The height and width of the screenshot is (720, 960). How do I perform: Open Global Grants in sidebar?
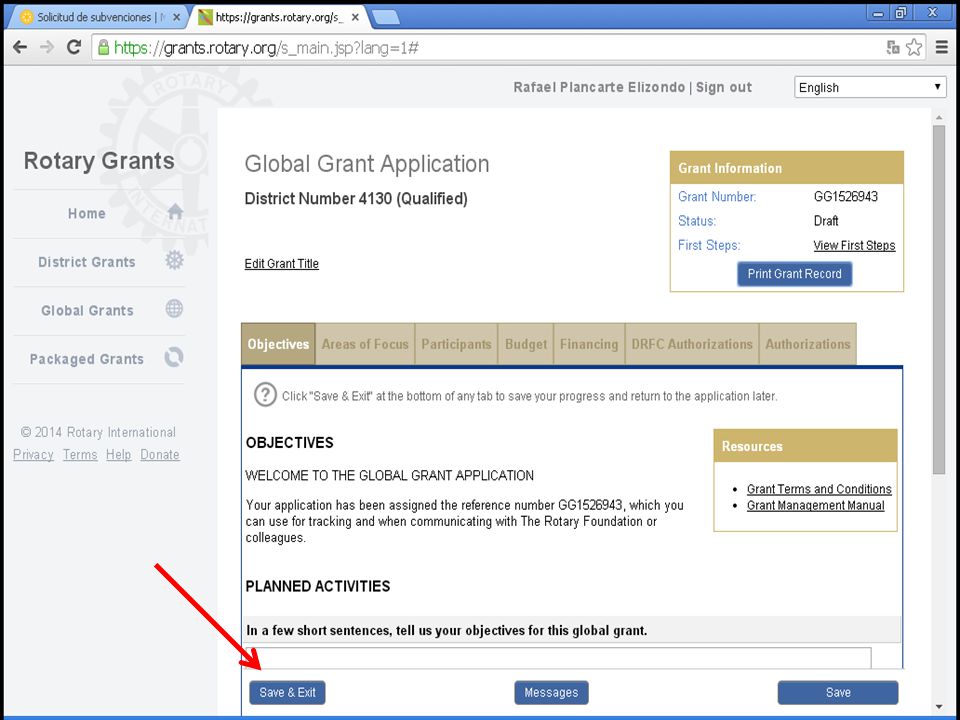[x=87, y=310]
